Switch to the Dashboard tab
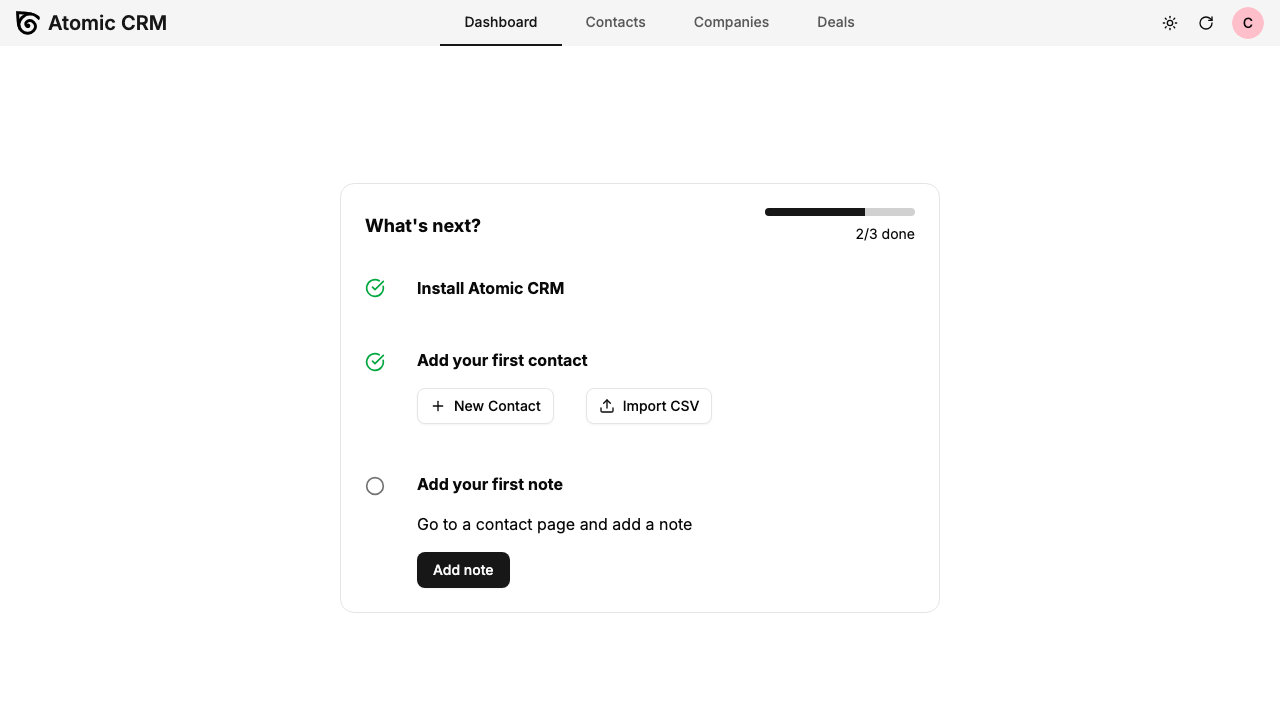Image resolution: width=1280 pixels, height=720 pixels. pos(501,22)
